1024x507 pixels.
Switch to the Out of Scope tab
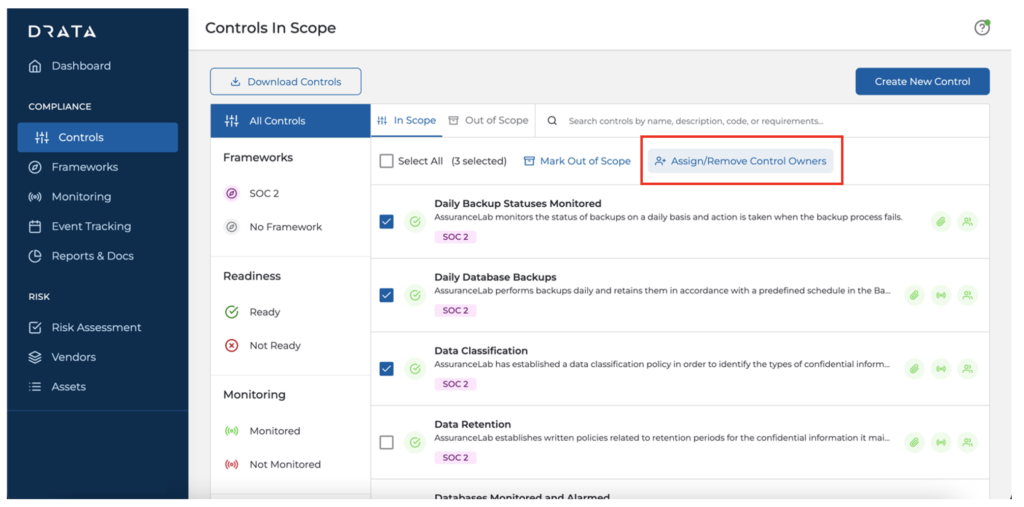[488, 121]
